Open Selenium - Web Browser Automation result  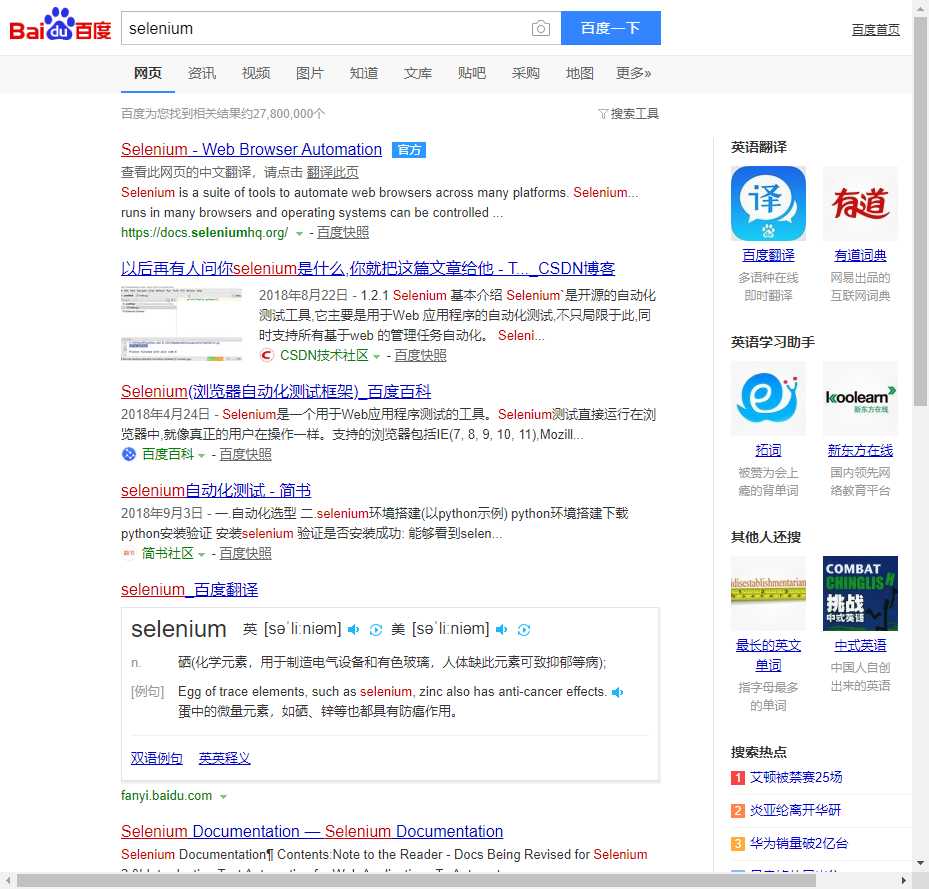[251, 149]
